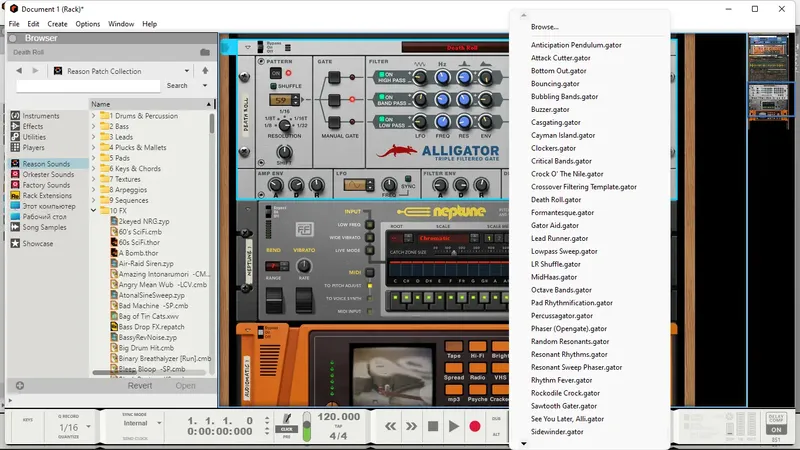This screenshot has height=450, width=800.
Task: Open the Create menu
Action: tap(57, 24)
